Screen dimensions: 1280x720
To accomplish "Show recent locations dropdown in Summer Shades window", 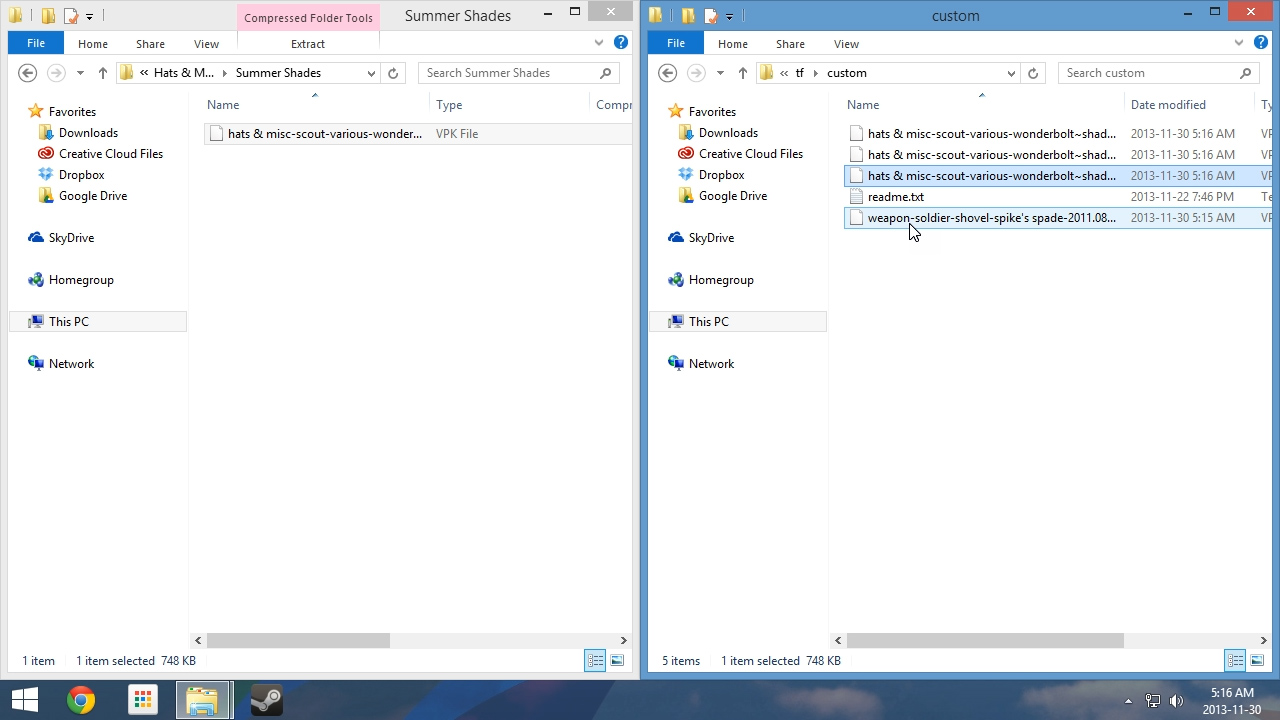I will 80,73.
